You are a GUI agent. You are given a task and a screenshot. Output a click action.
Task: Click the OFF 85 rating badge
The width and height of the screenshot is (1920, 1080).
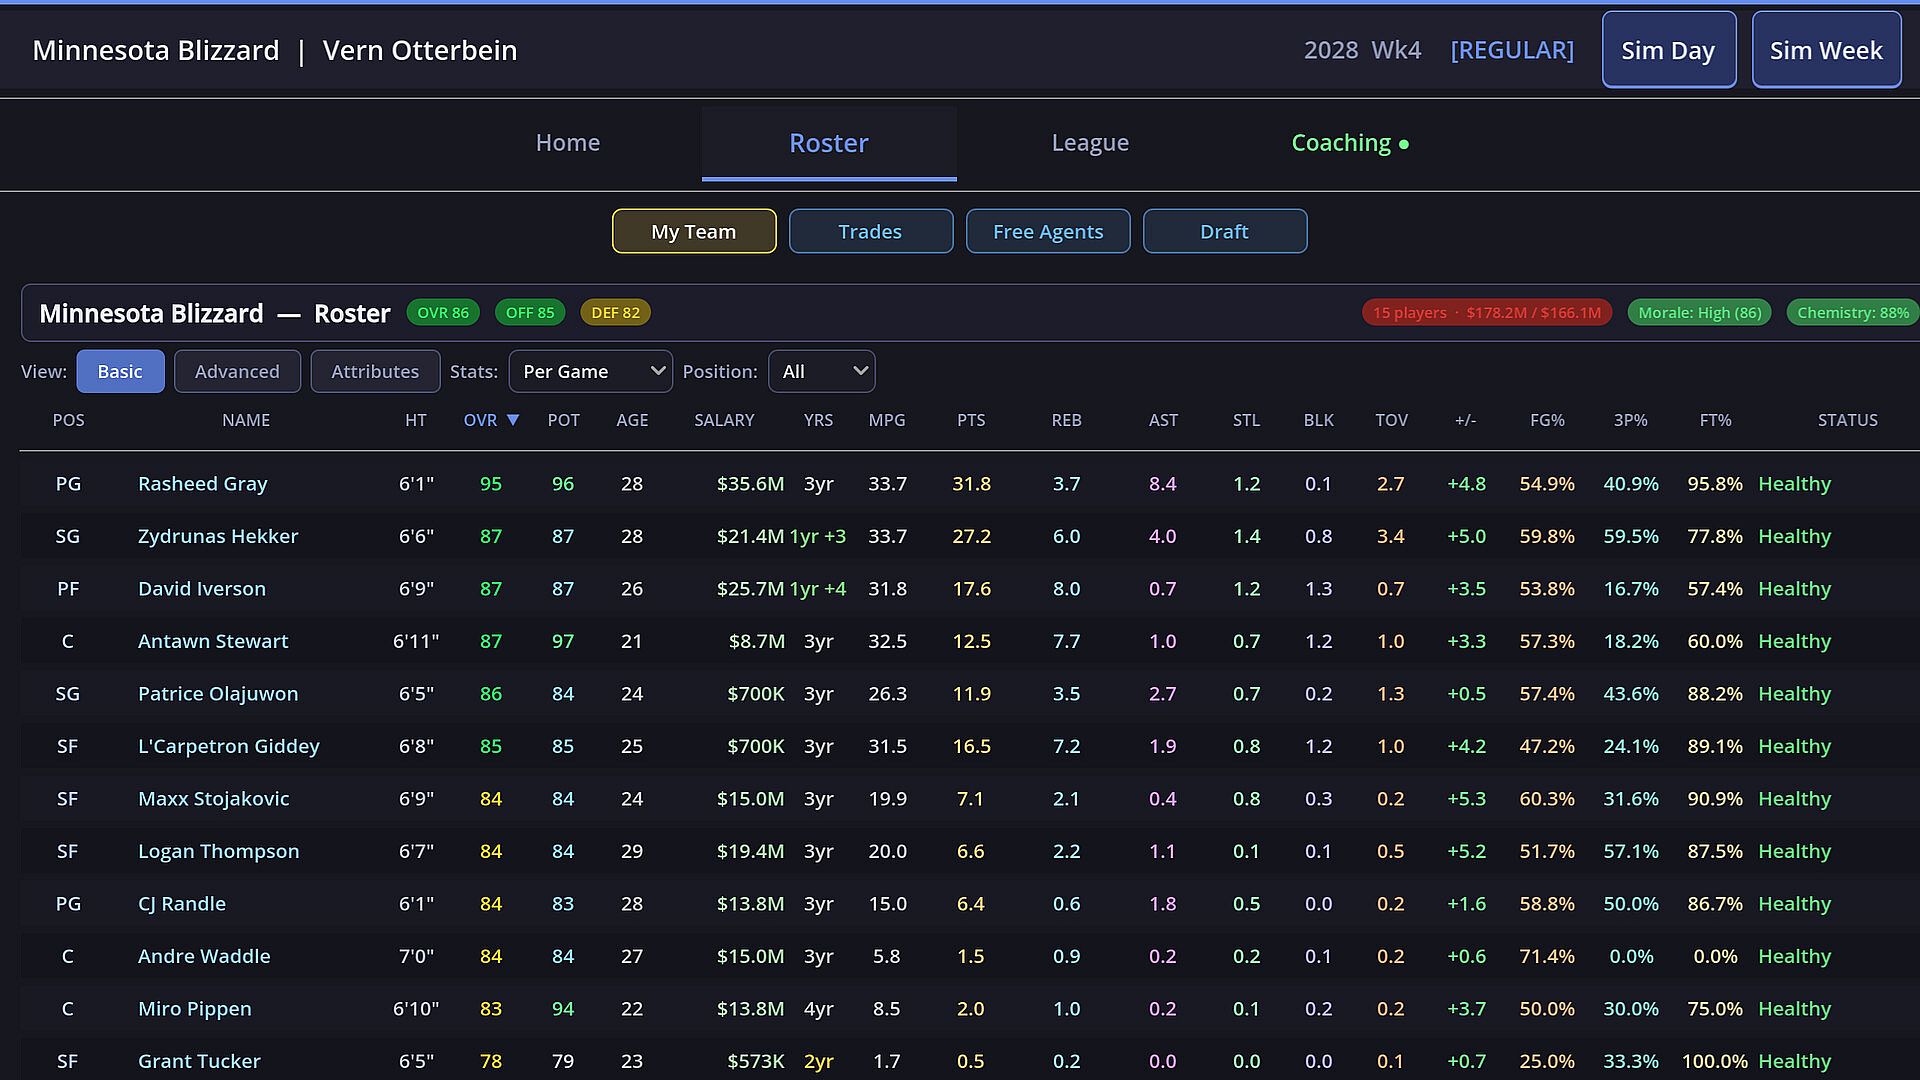[x=530, y=313]
